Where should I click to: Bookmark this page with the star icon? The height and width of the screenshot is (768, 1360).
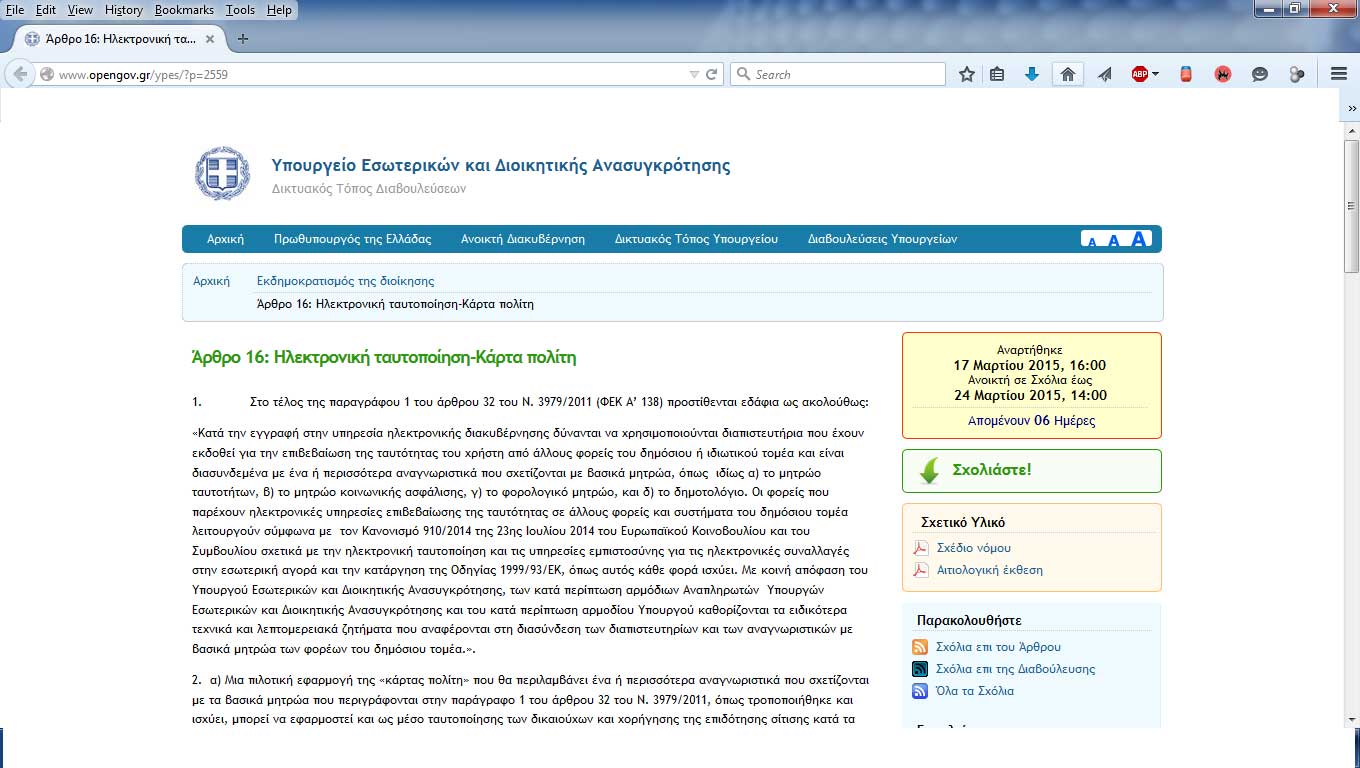(x=967, y=74)
